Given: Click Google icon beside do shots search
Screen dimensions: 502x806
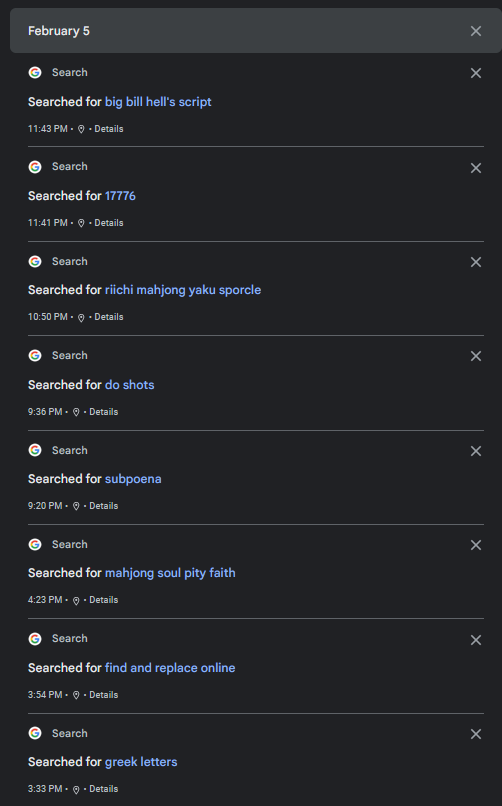Looking at the screenshot, I should (x=35, y=356).
